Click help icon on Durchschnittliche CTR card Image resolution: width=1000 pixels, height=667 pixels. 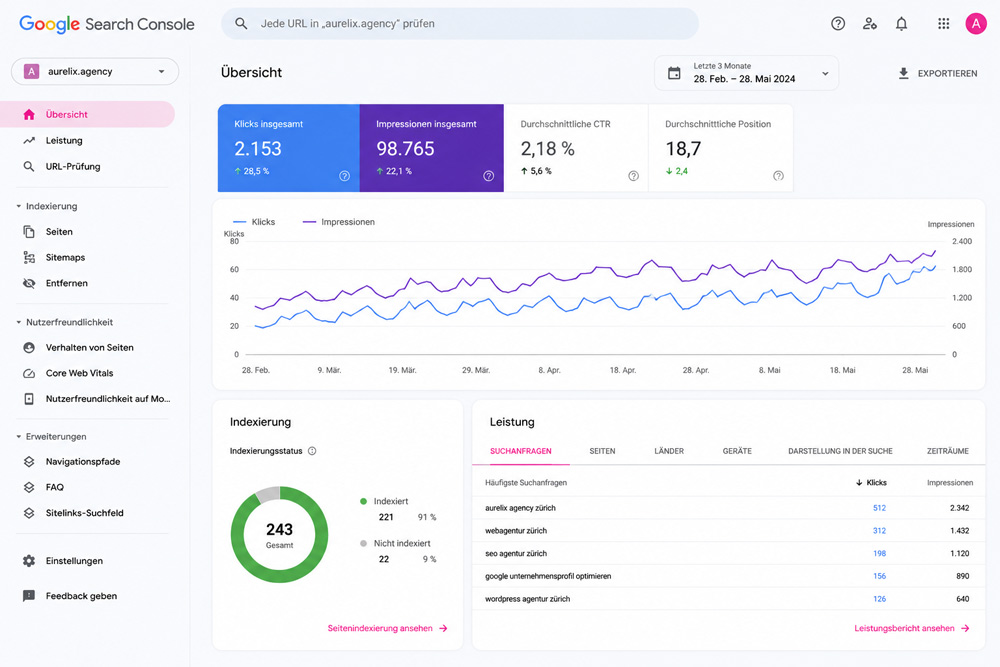(633, 176)
